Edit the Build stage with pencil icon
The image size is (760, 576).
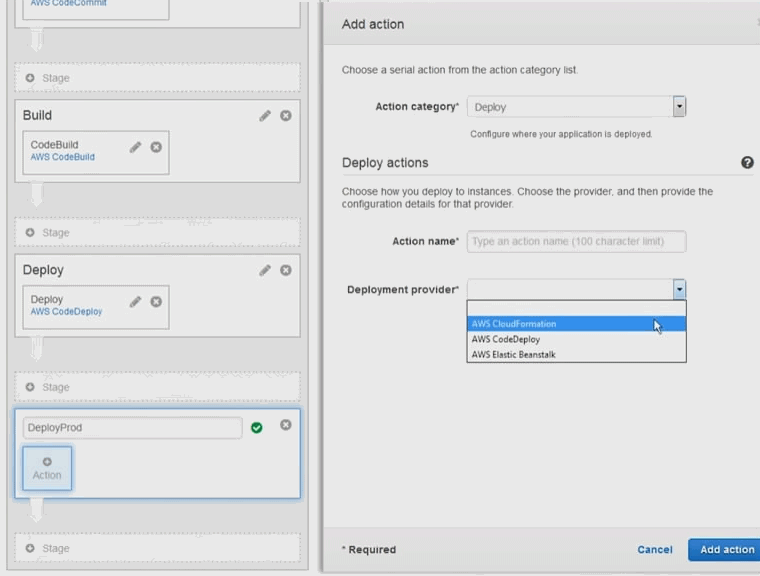click(x=265, y=115)
